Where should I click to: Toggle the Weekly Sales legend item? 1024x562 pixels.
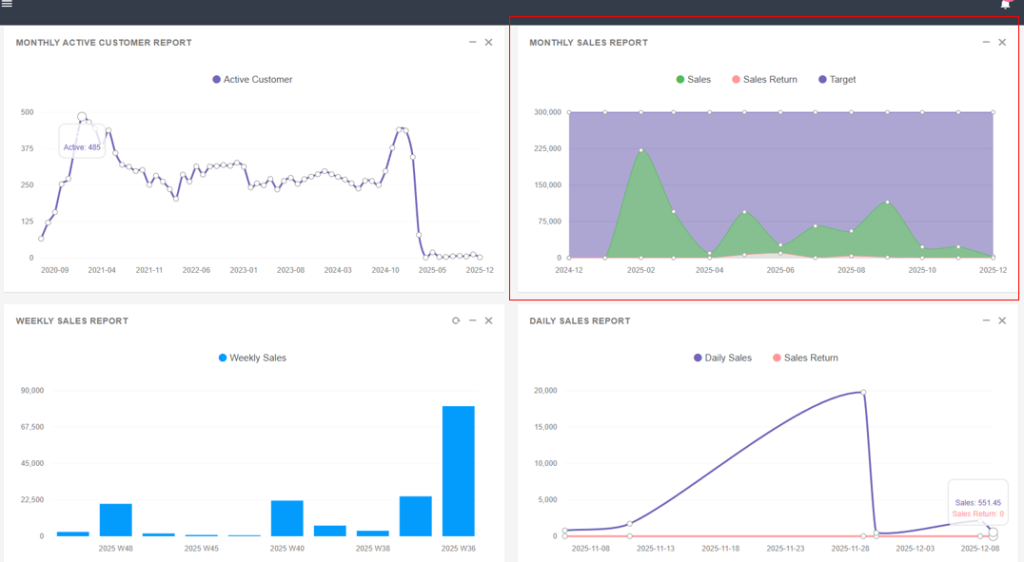[252, 357]
